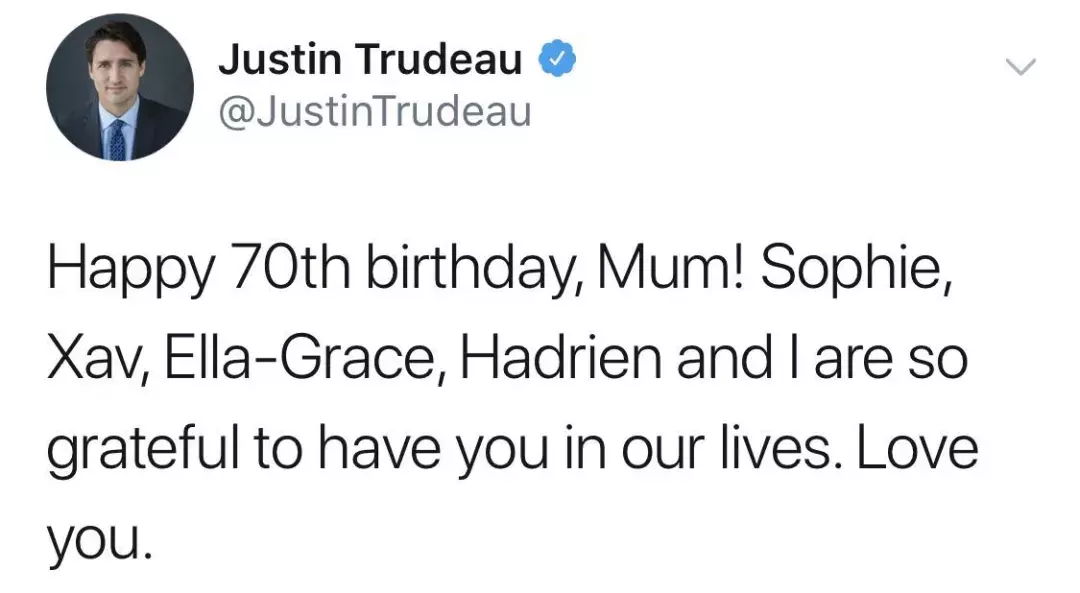Open Justin Trudeau's profile picture
The height and width of the screenshot is (593, 1080).
pos(120,87)
